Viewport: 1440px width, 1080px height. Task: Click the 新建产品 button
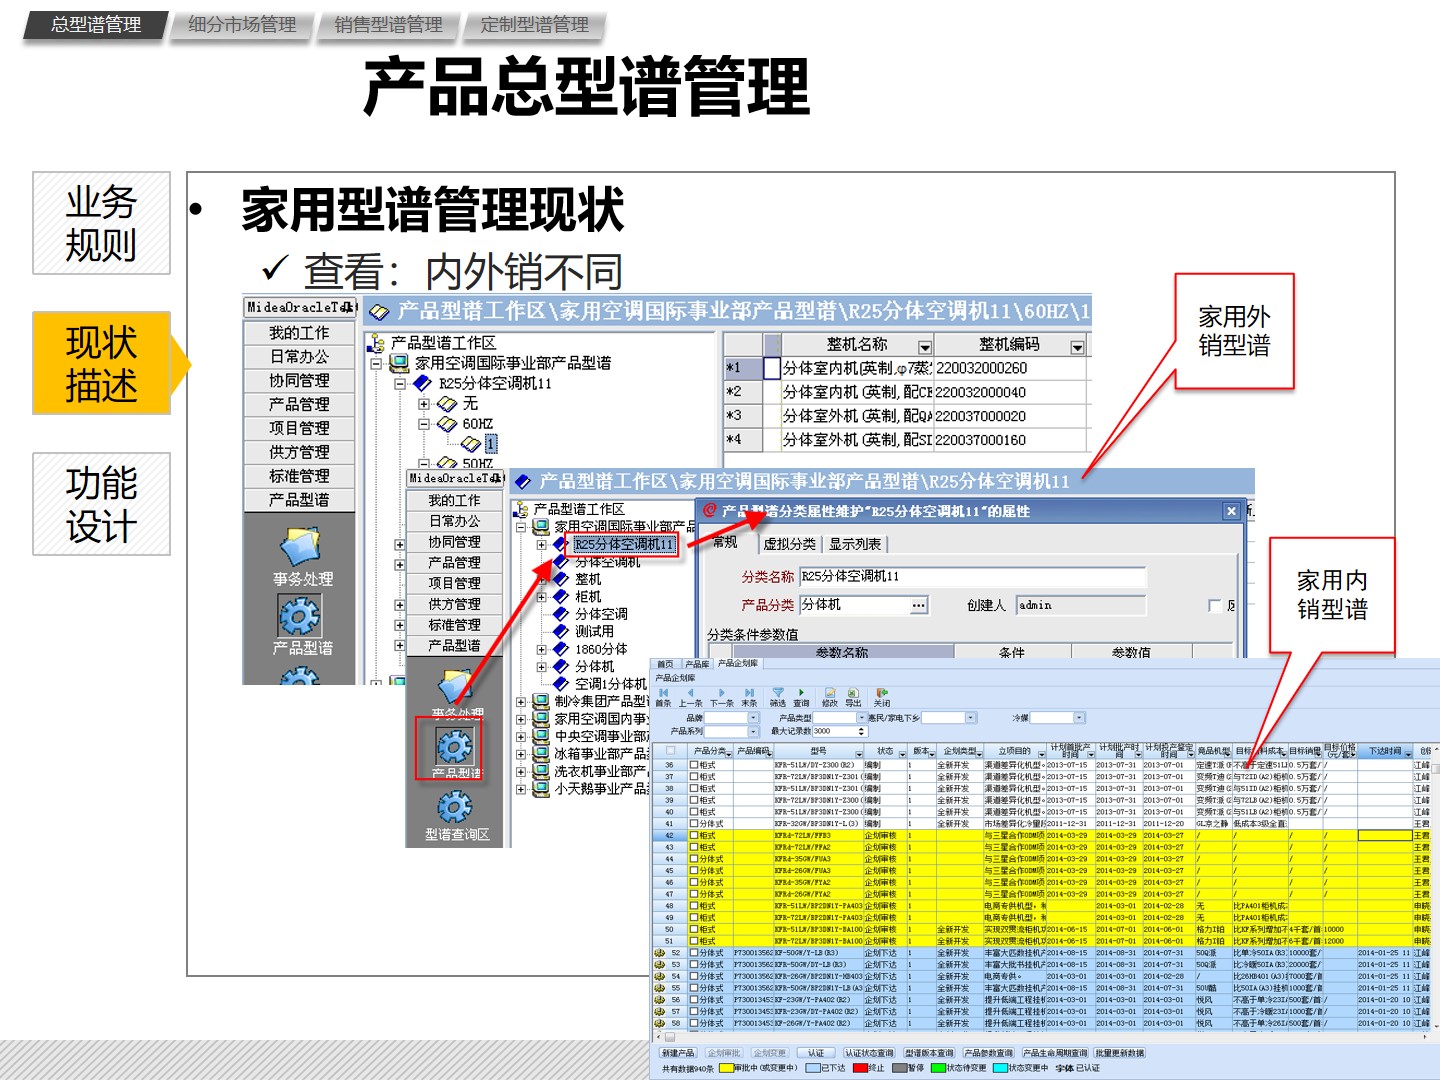pos(678,1053)
